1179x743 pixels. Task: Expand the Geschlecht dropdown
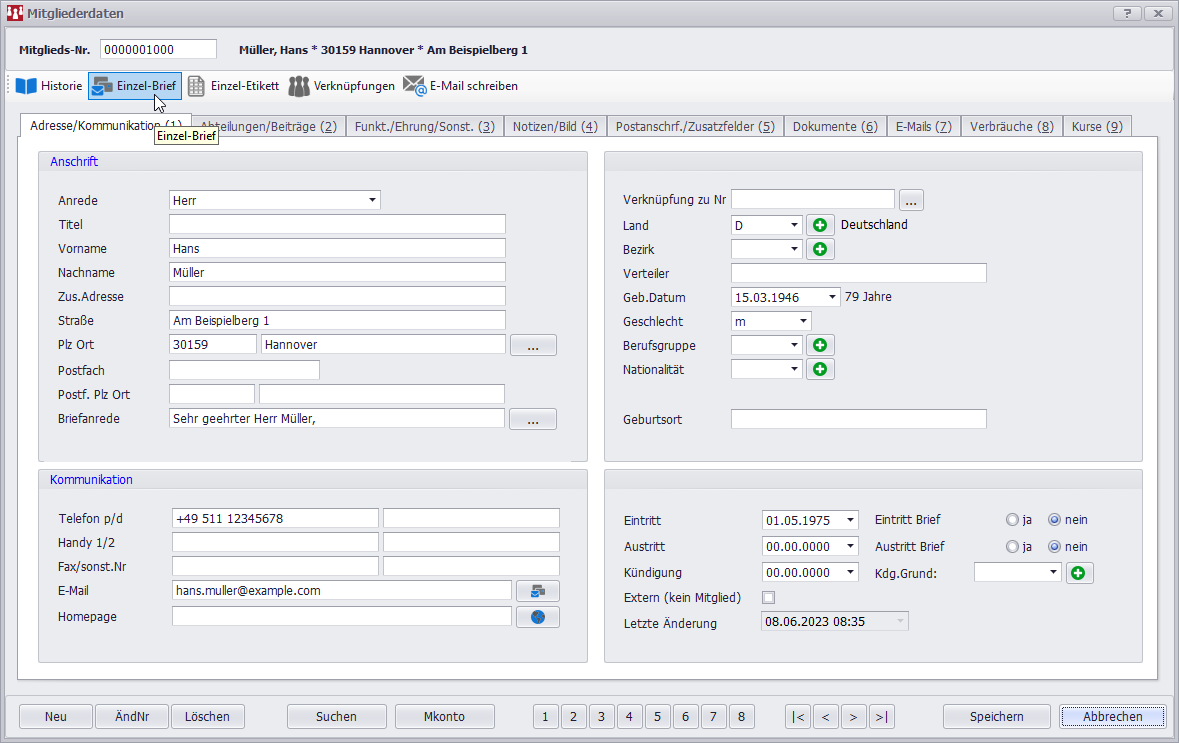pyautogui.click(x=803, y=321)
